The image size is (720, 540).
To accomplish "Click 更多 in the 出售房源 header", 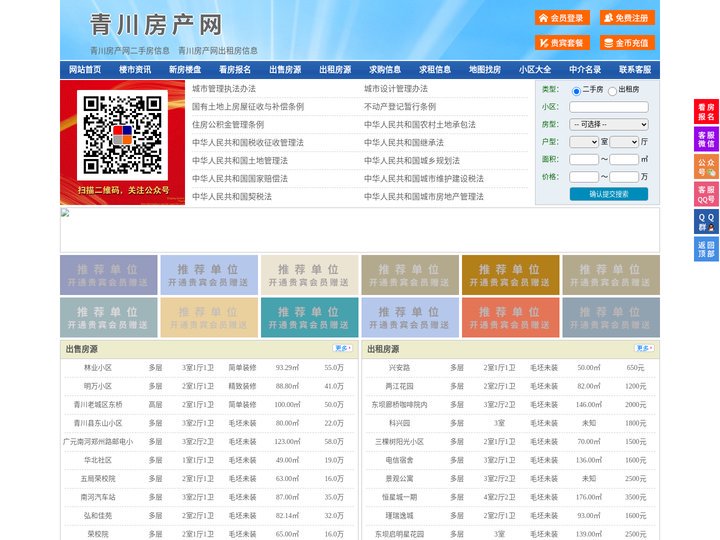I will [343, 349].
